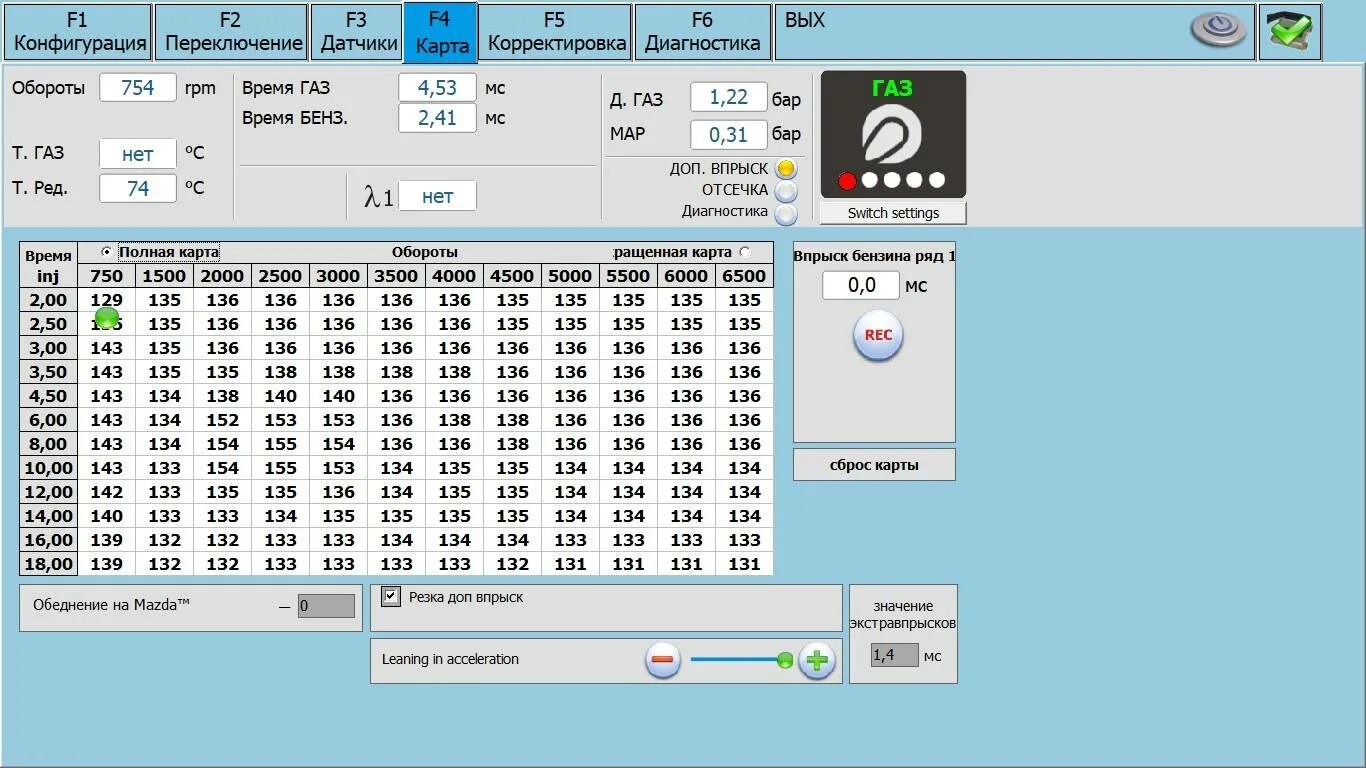Click the ДОП. ВПРЫСК yellow indicator
1366x768 pixels.
tap(786, 169)
